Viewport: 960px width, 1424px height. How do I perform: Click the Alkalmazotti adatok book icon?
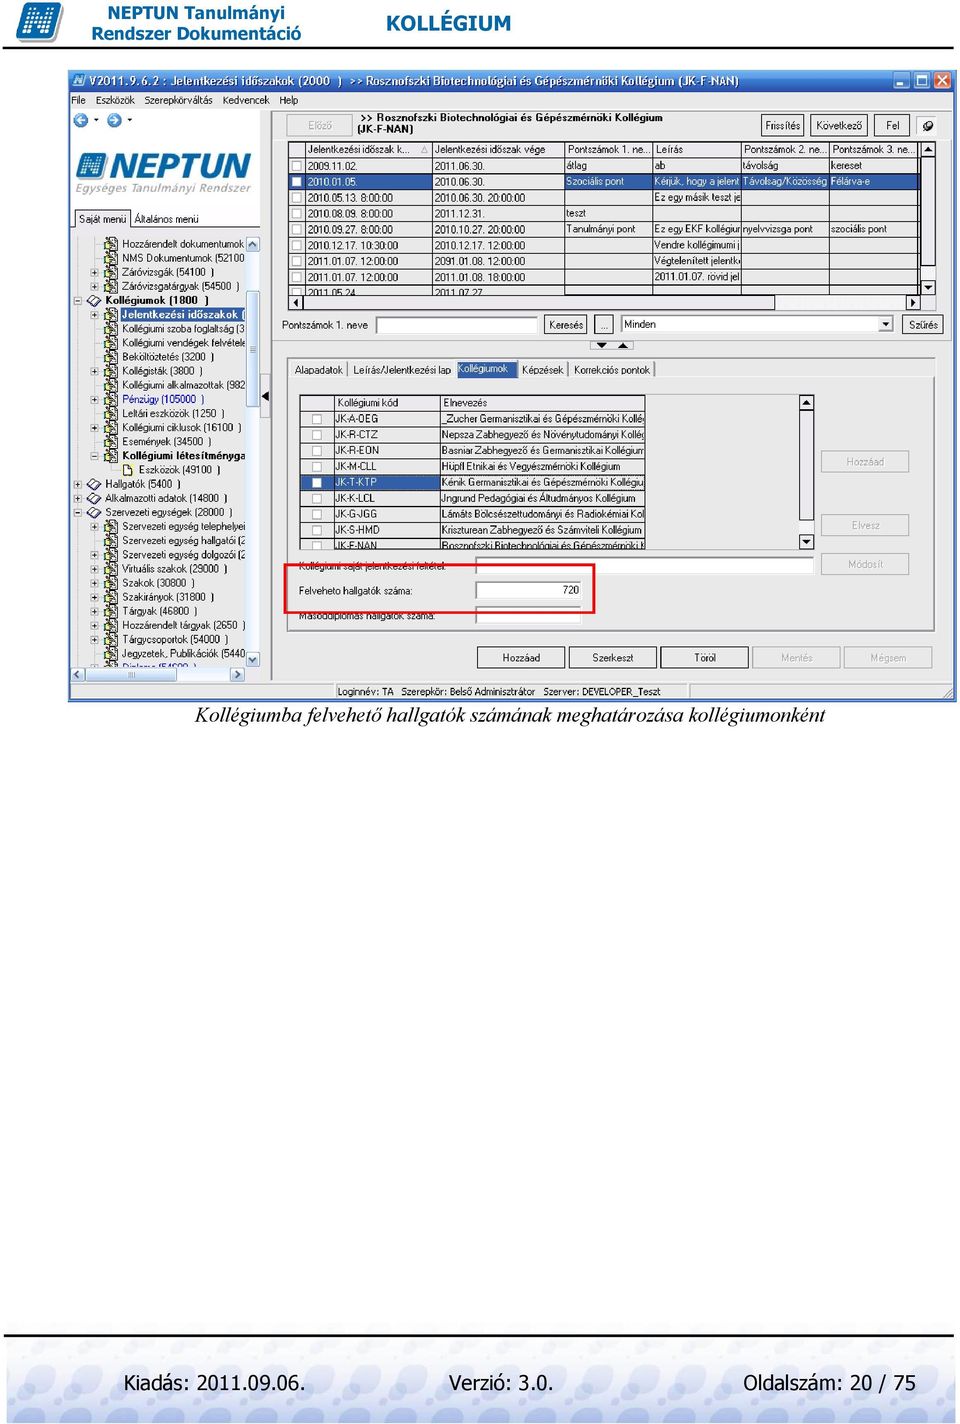[95, 498]
